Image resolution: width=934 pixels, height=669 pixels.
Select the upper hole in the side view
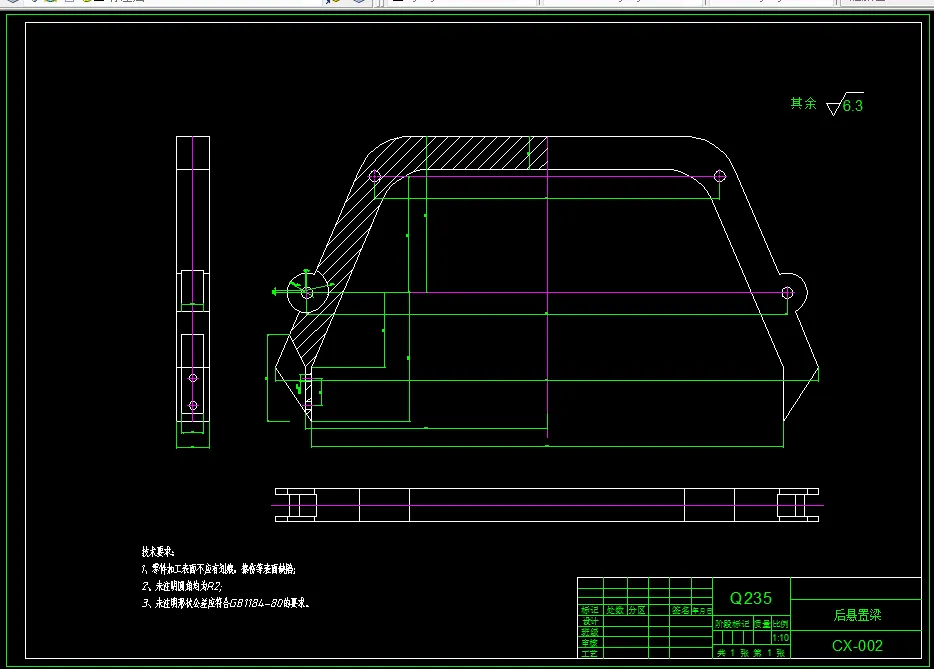tap(193, 378)
